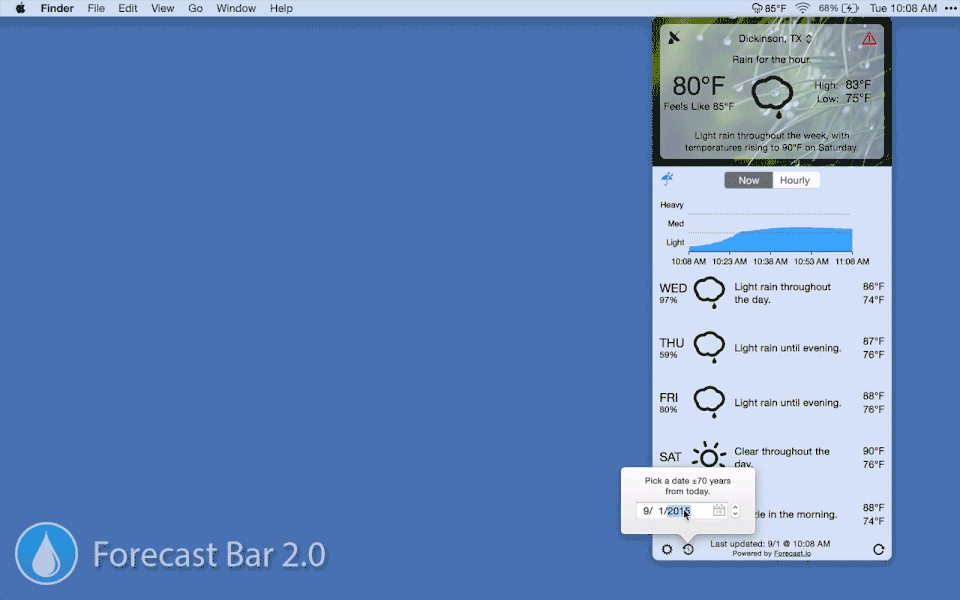The image size is (960, 600).
Task: Open the Go menu
Action: click(195, 8)
